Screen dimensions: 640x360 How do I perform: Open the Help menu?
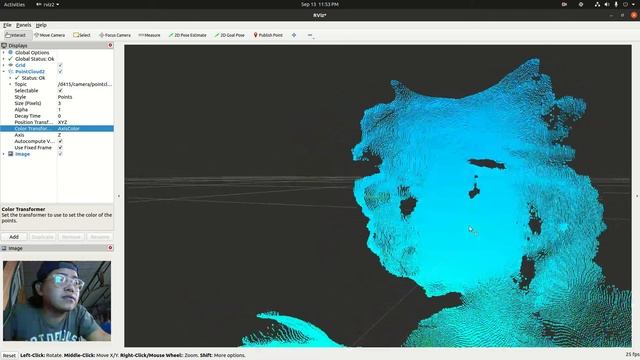[x=41, y=25]
